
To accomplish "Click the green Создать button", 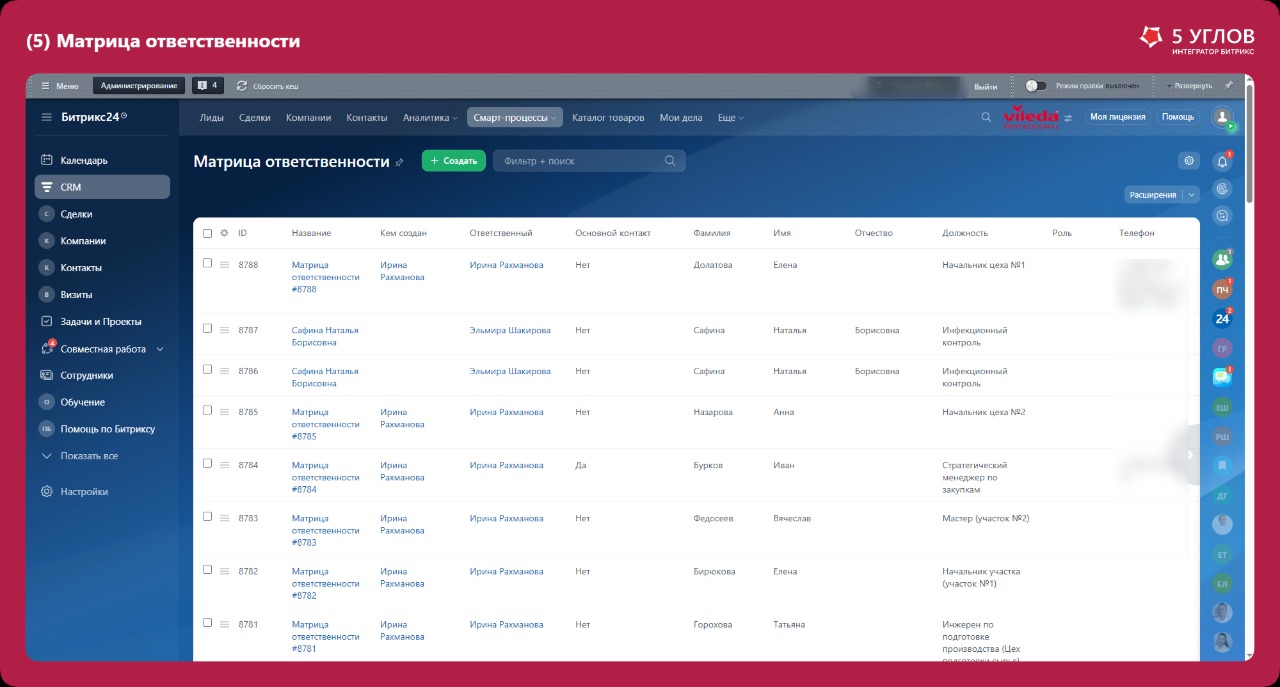I will [454, 161].
